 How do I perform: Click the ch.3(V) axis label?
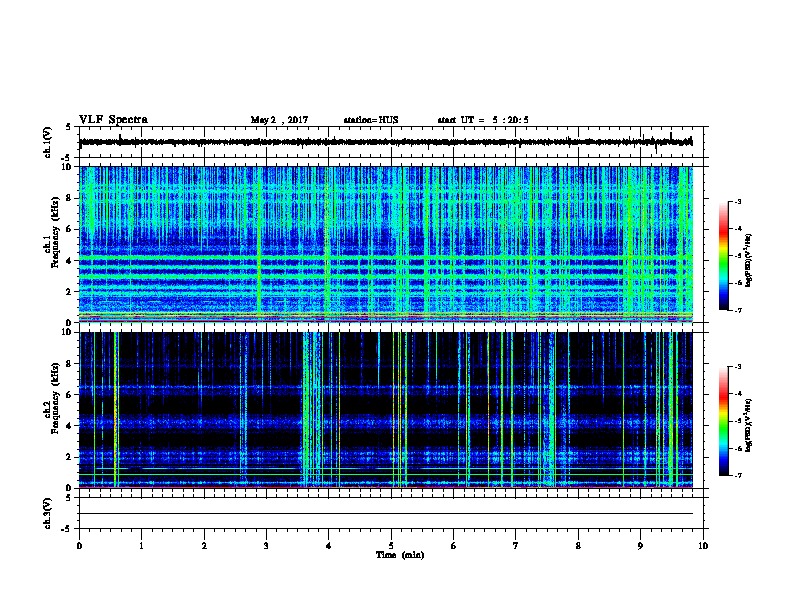click(47, 513)
